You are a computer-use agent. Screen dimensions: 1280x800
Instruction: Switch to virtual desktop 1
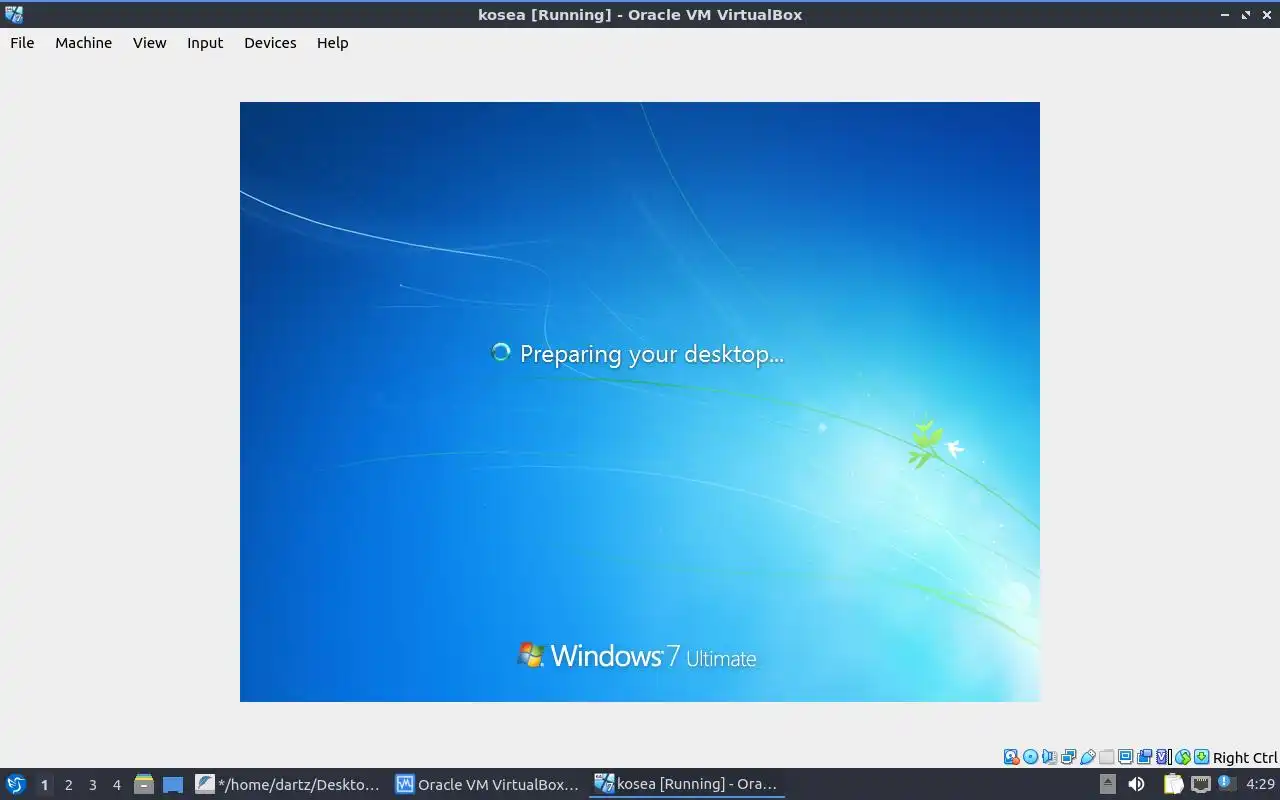44,785
